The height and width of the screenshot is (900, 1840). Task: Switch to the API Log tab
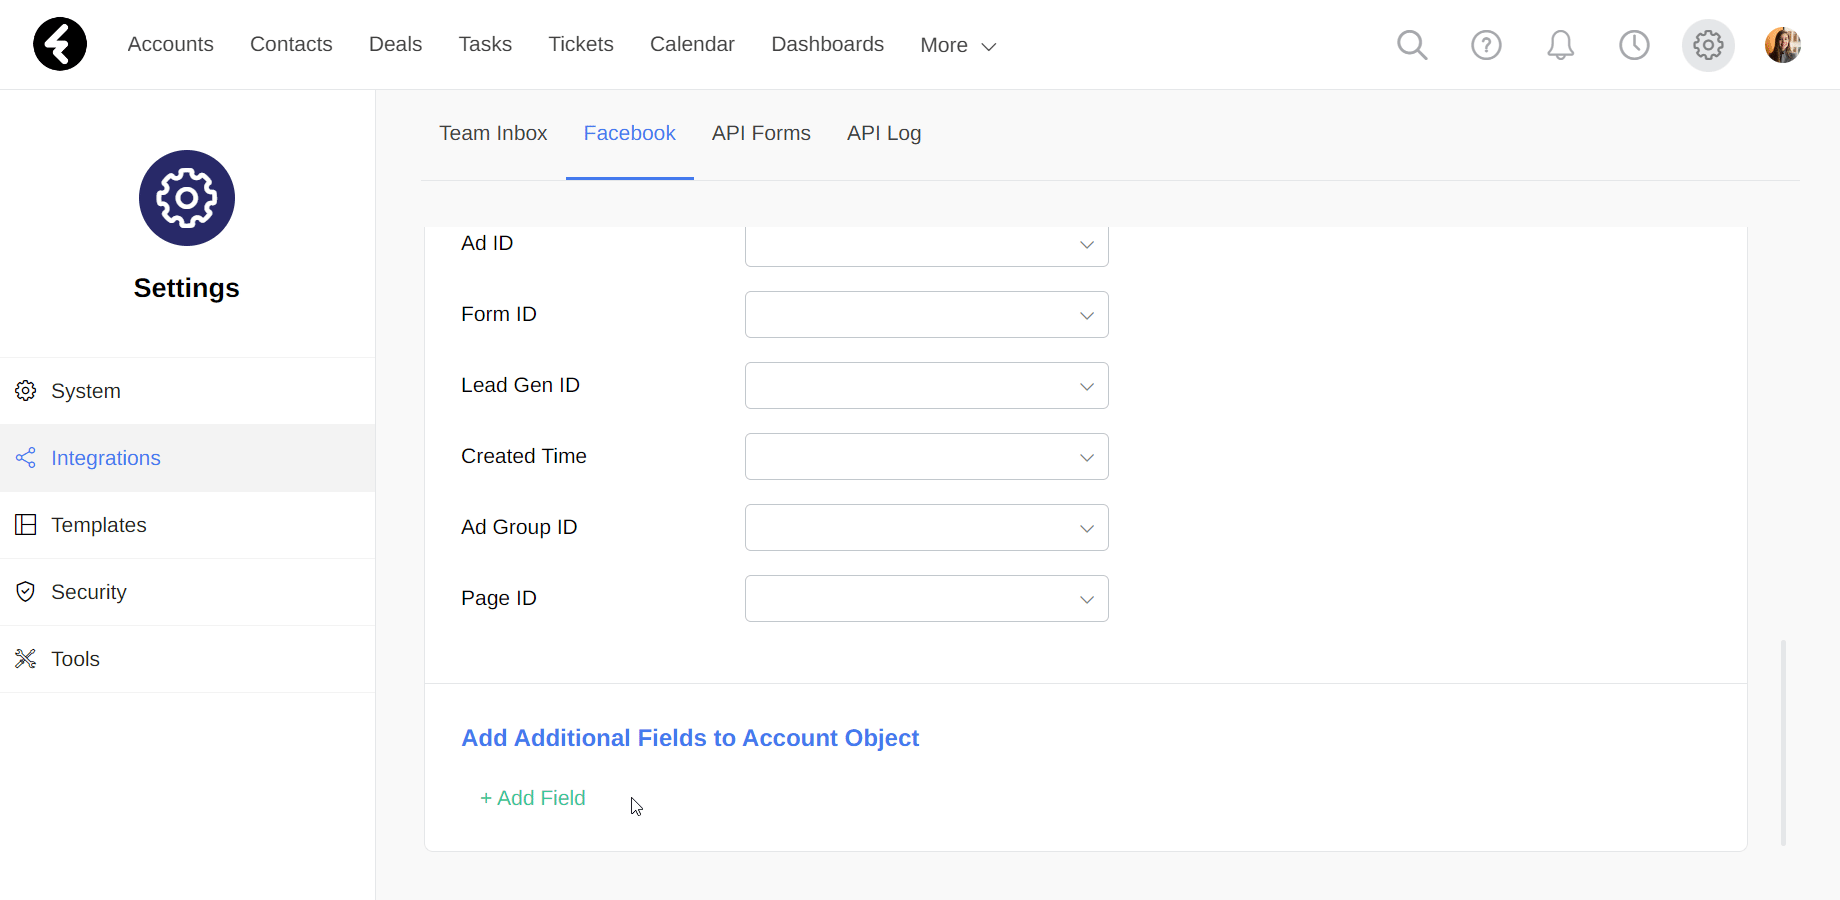(x=884, y=133)
